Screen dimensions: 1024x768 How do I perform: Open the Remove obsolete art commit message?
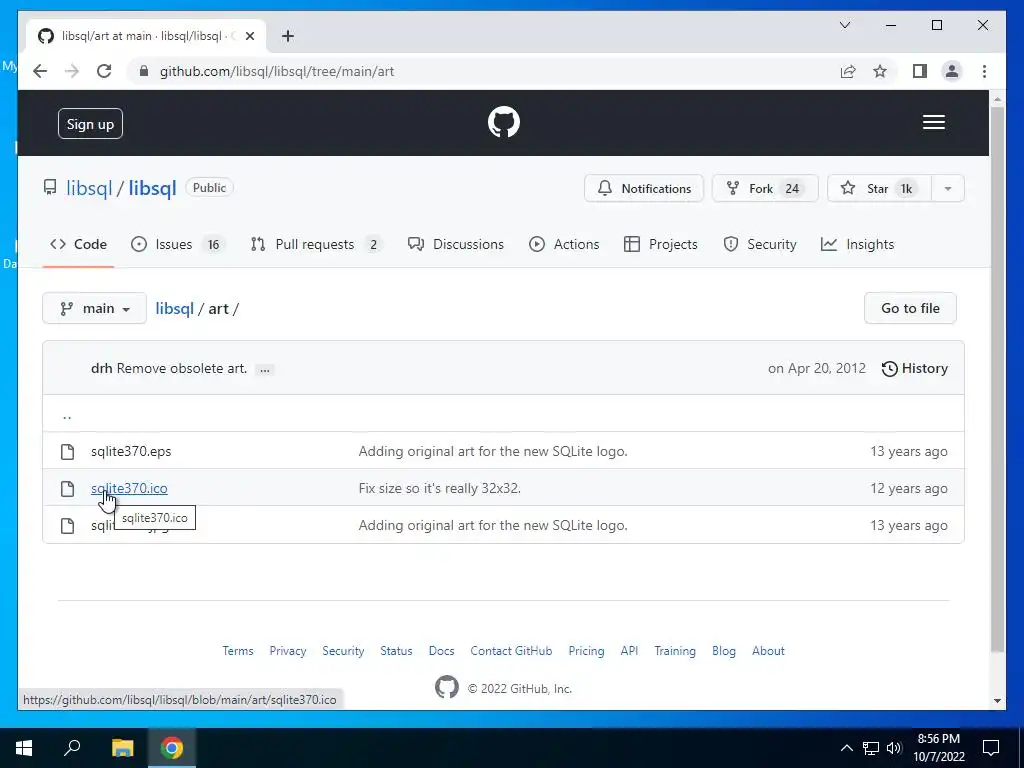[x=182, y=368]
